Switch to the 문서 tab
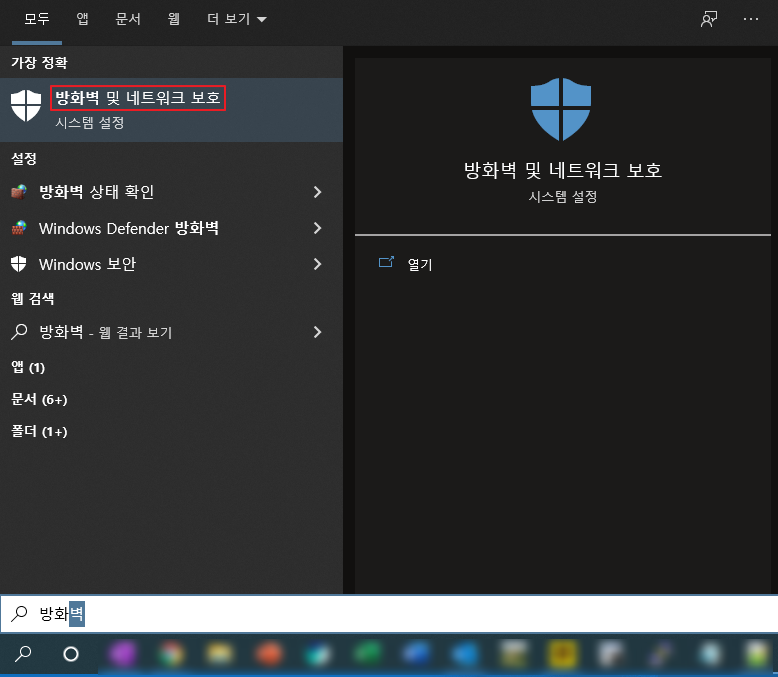Screen dimensions: 778x677 [128, 19]
